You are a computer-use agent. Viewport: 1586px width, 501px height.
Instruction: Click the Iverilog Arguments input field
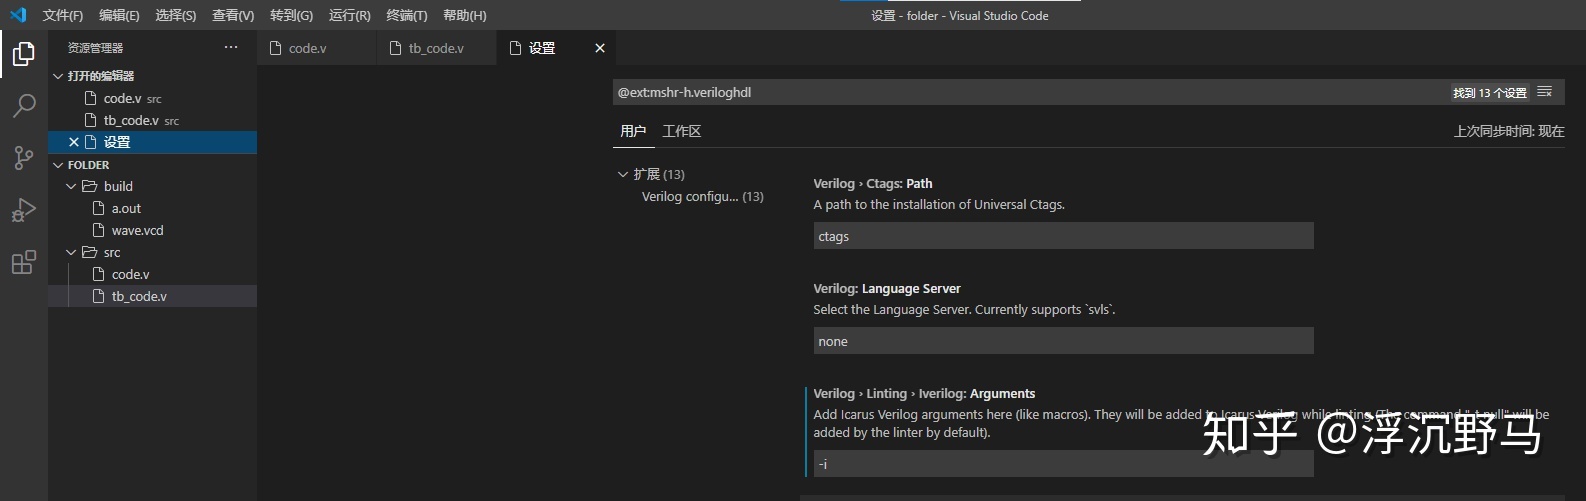point(1063,463)
